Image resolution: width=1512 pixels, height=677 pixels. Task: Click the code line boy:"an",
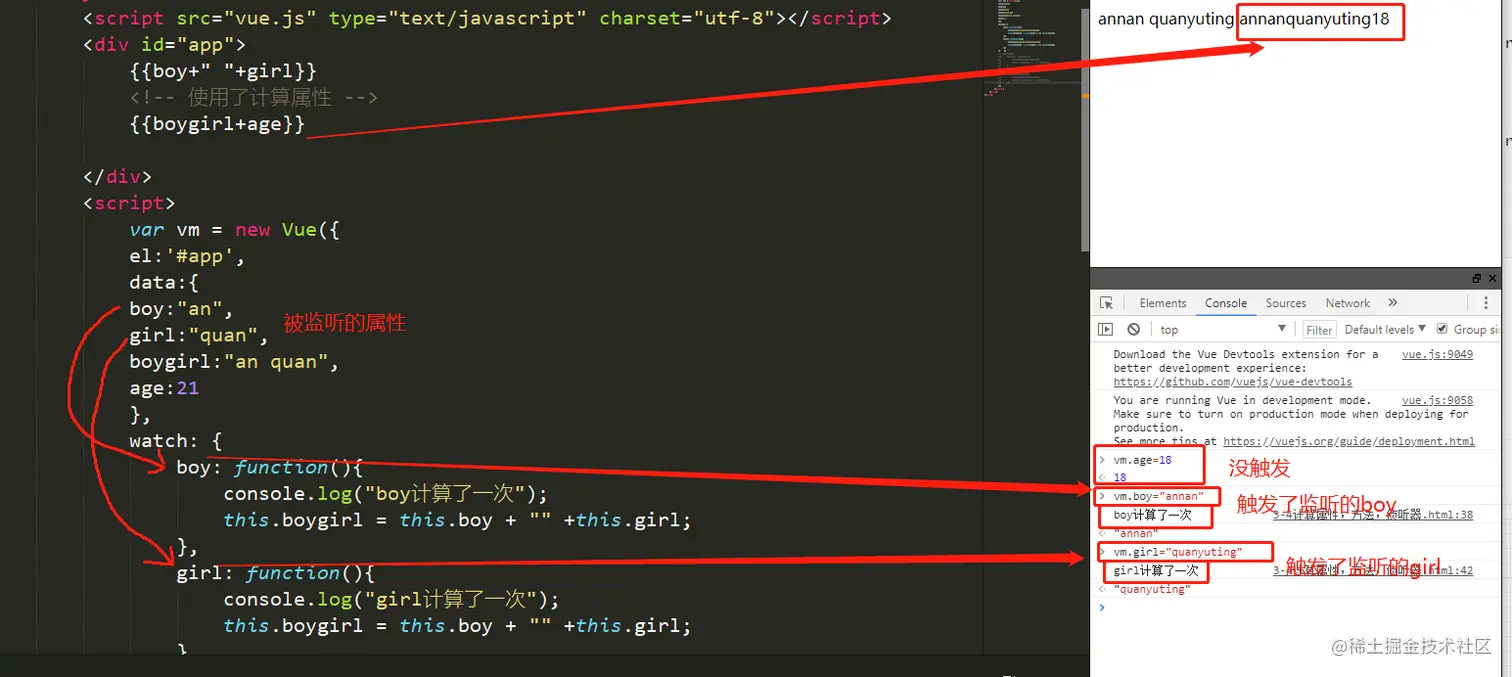click(181, 309)
